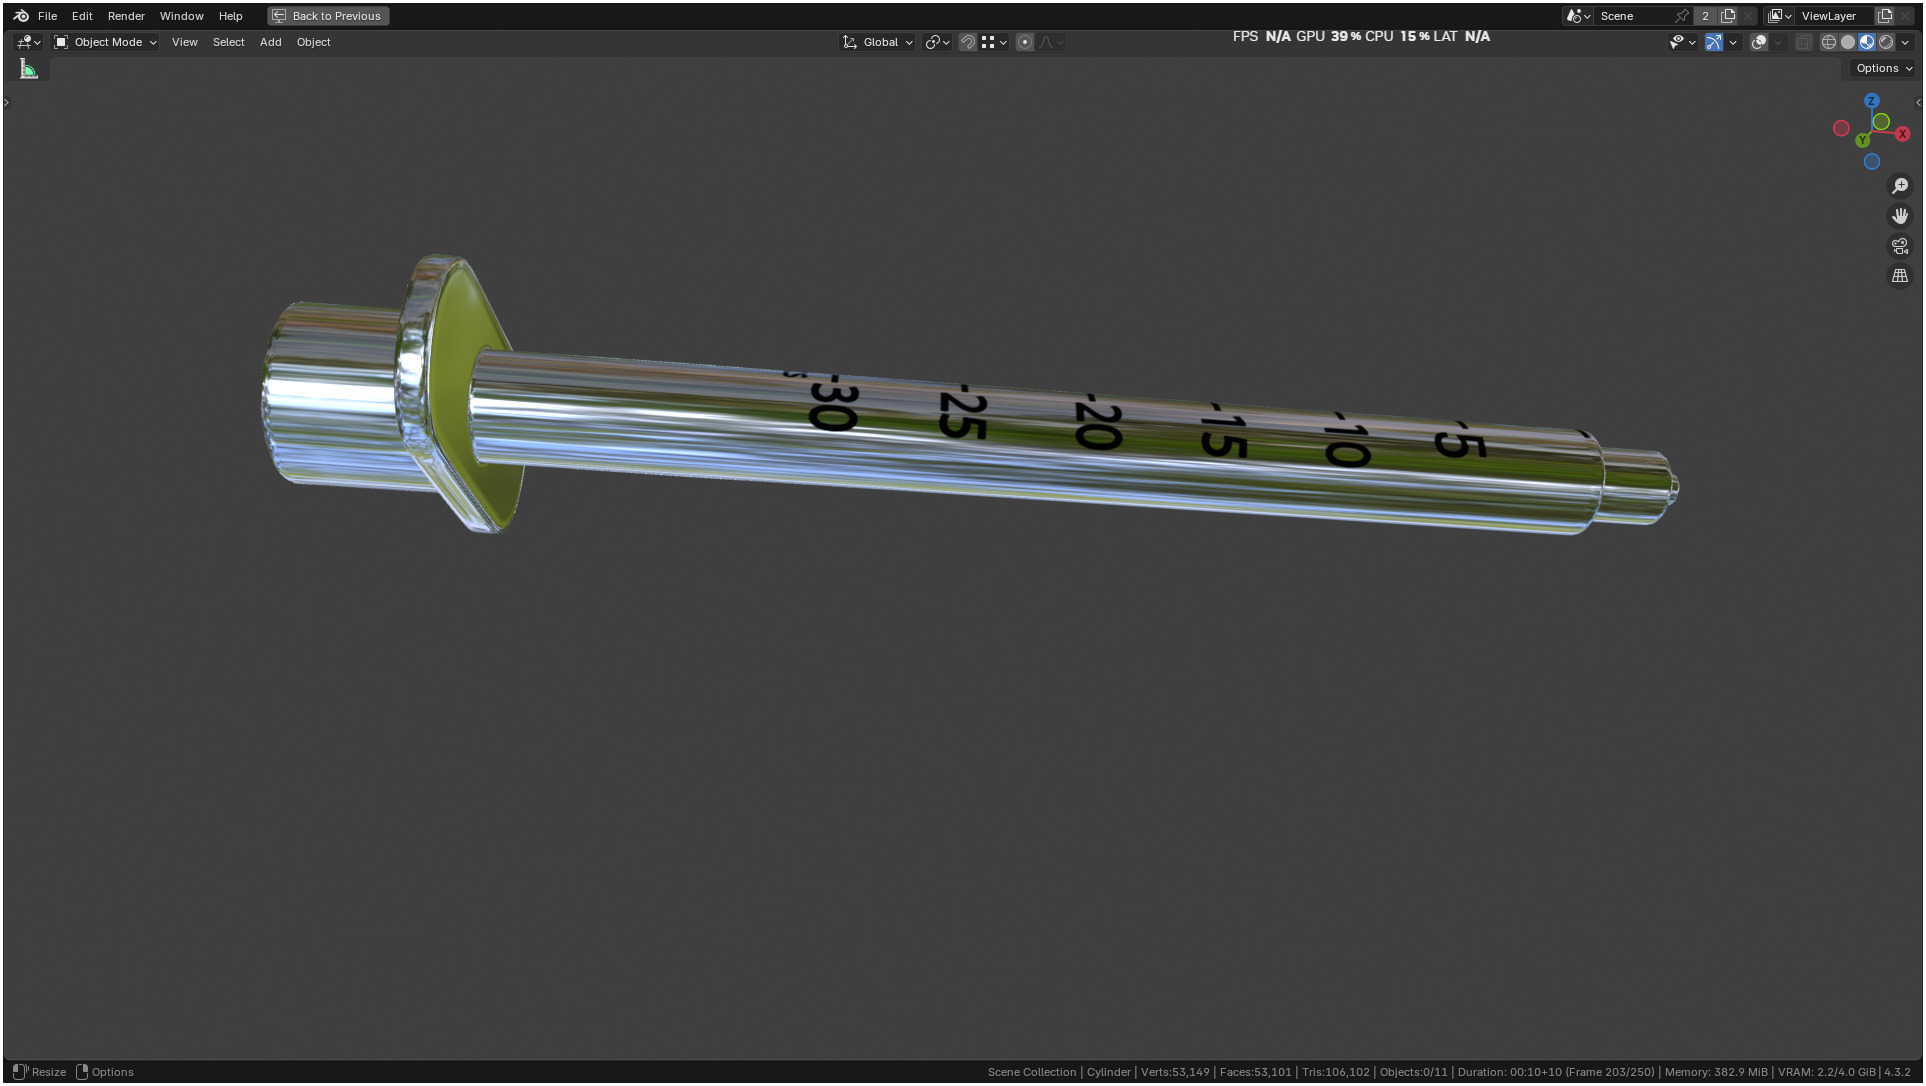Open the Edit menu
Viewport: 1926px width, 1086px height.
click(82, 16)
